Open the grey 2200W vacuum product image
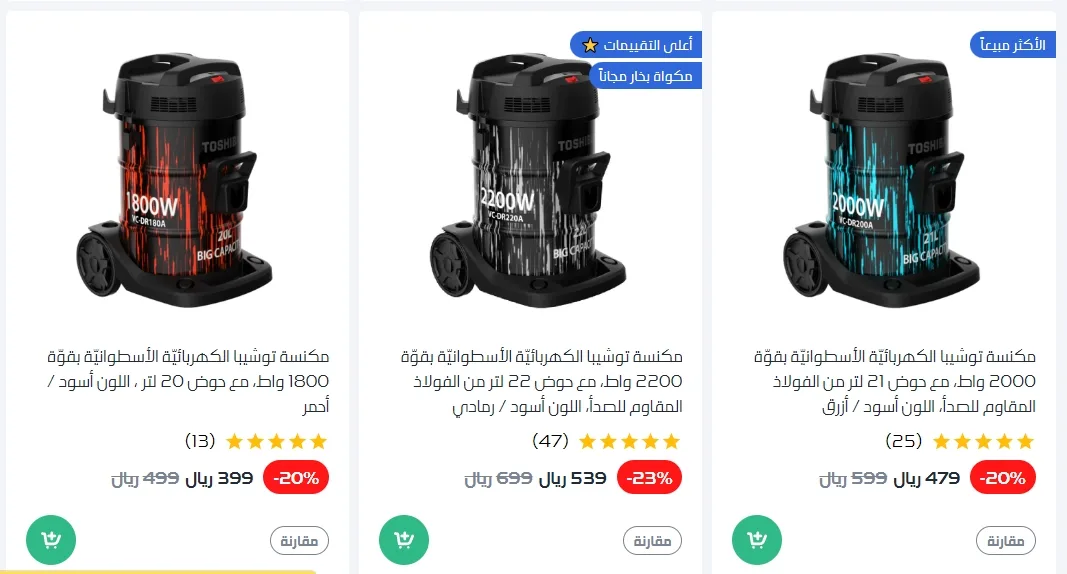This screenshot has width=1067, height=574. coord(528,180)
